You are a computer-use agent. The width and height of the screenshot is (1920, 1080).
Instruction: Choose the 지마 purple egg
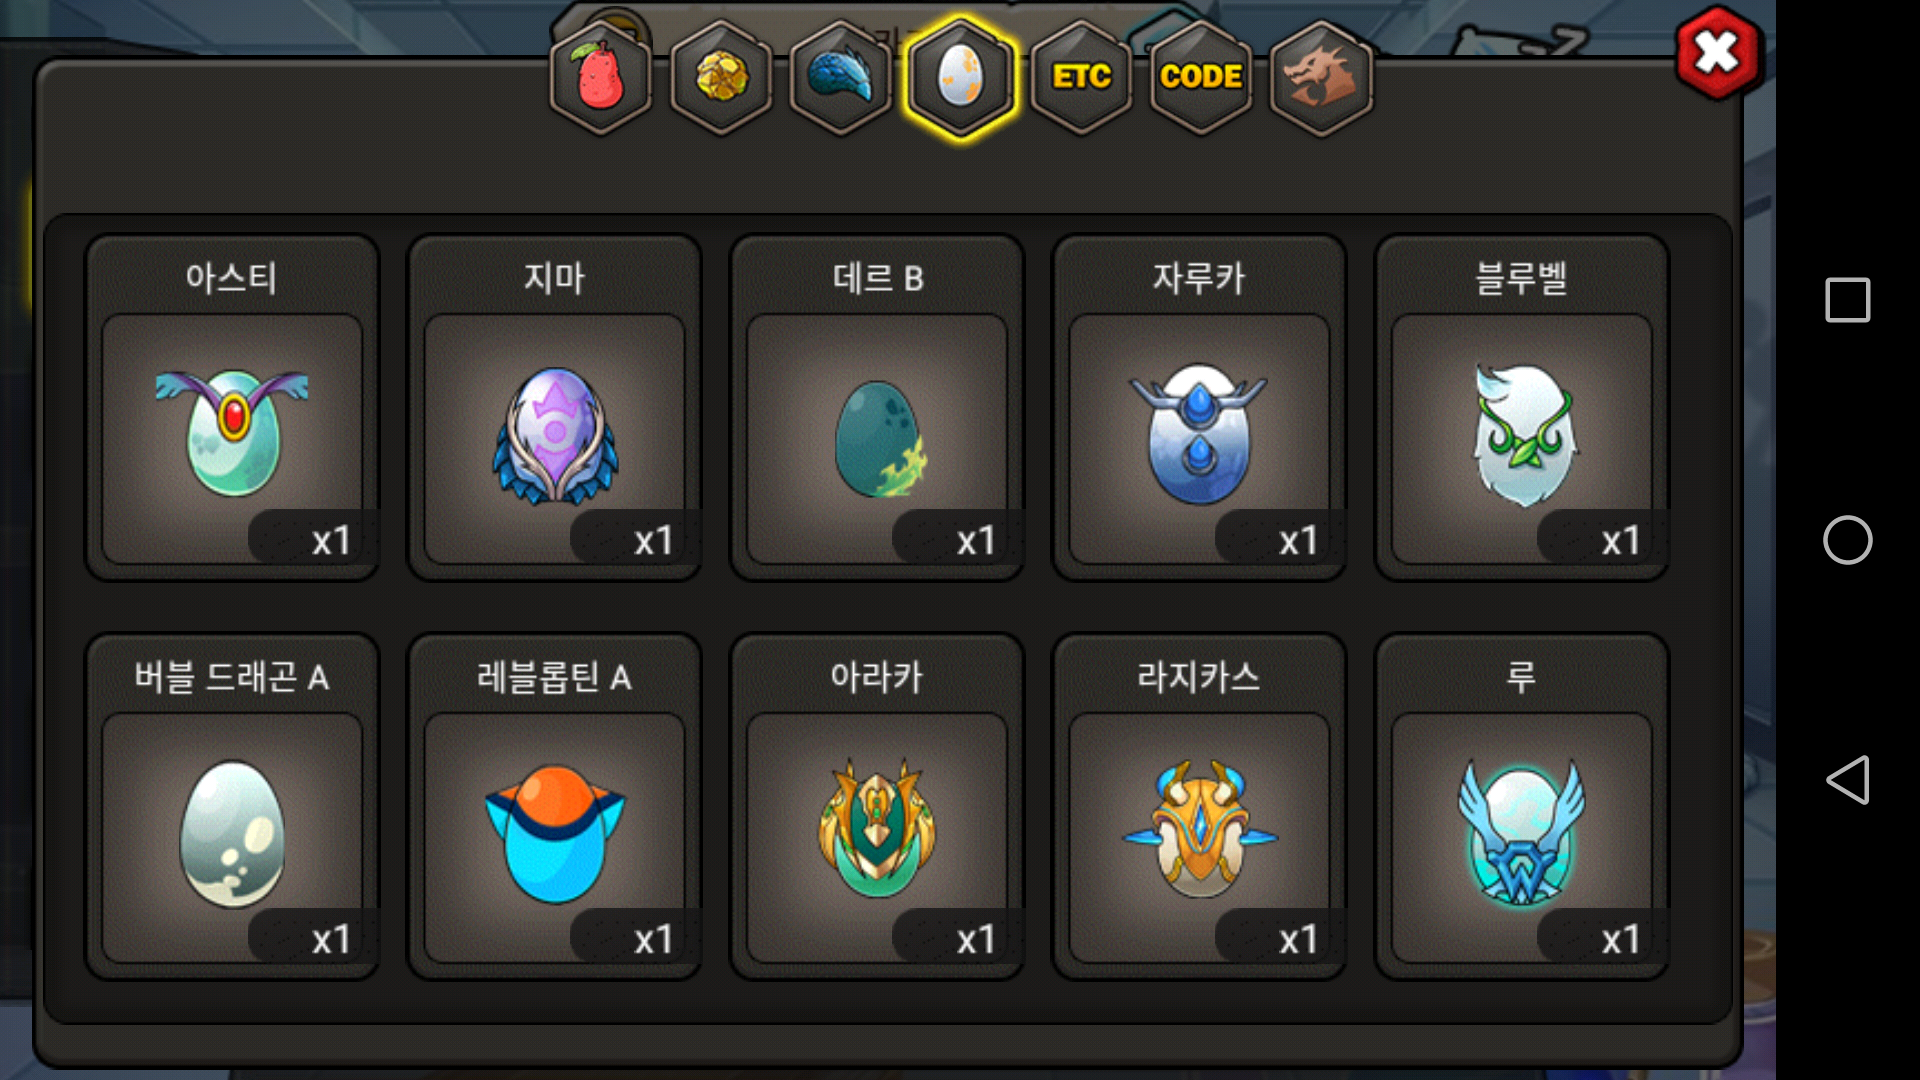coord(554,407)
